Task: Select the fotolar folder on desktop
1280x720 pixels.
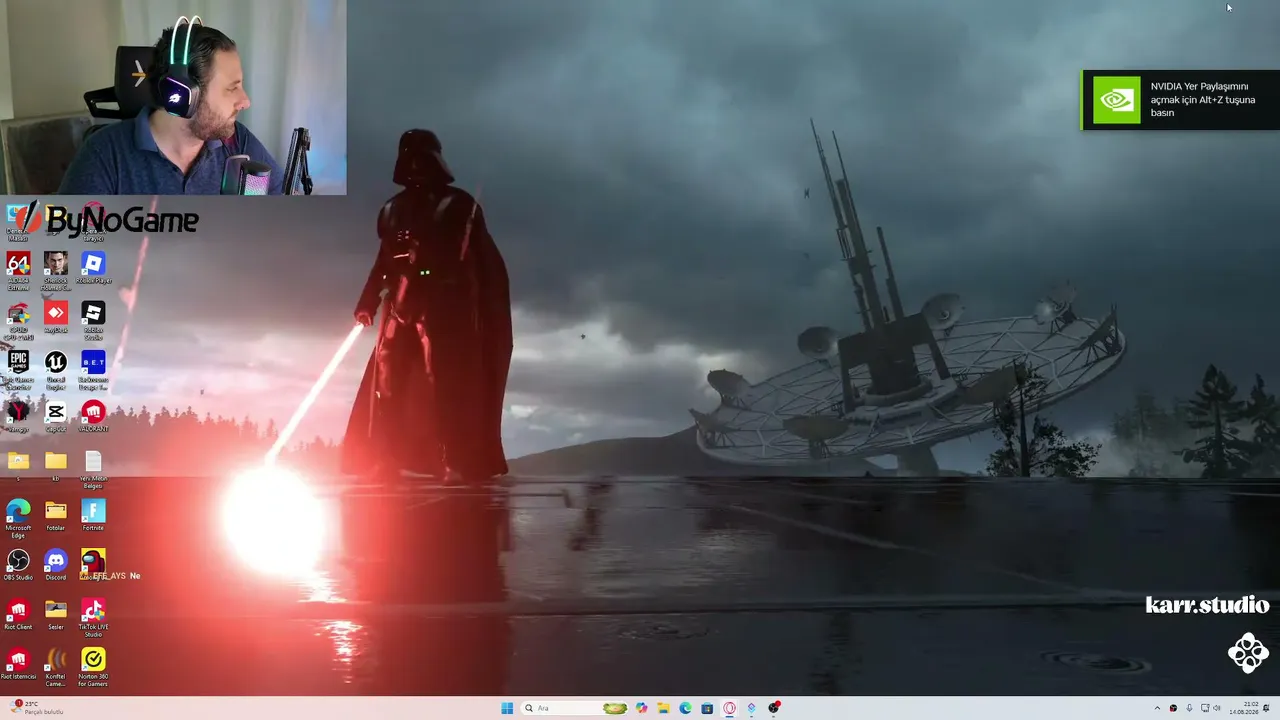Action: (x=56, y=515)
